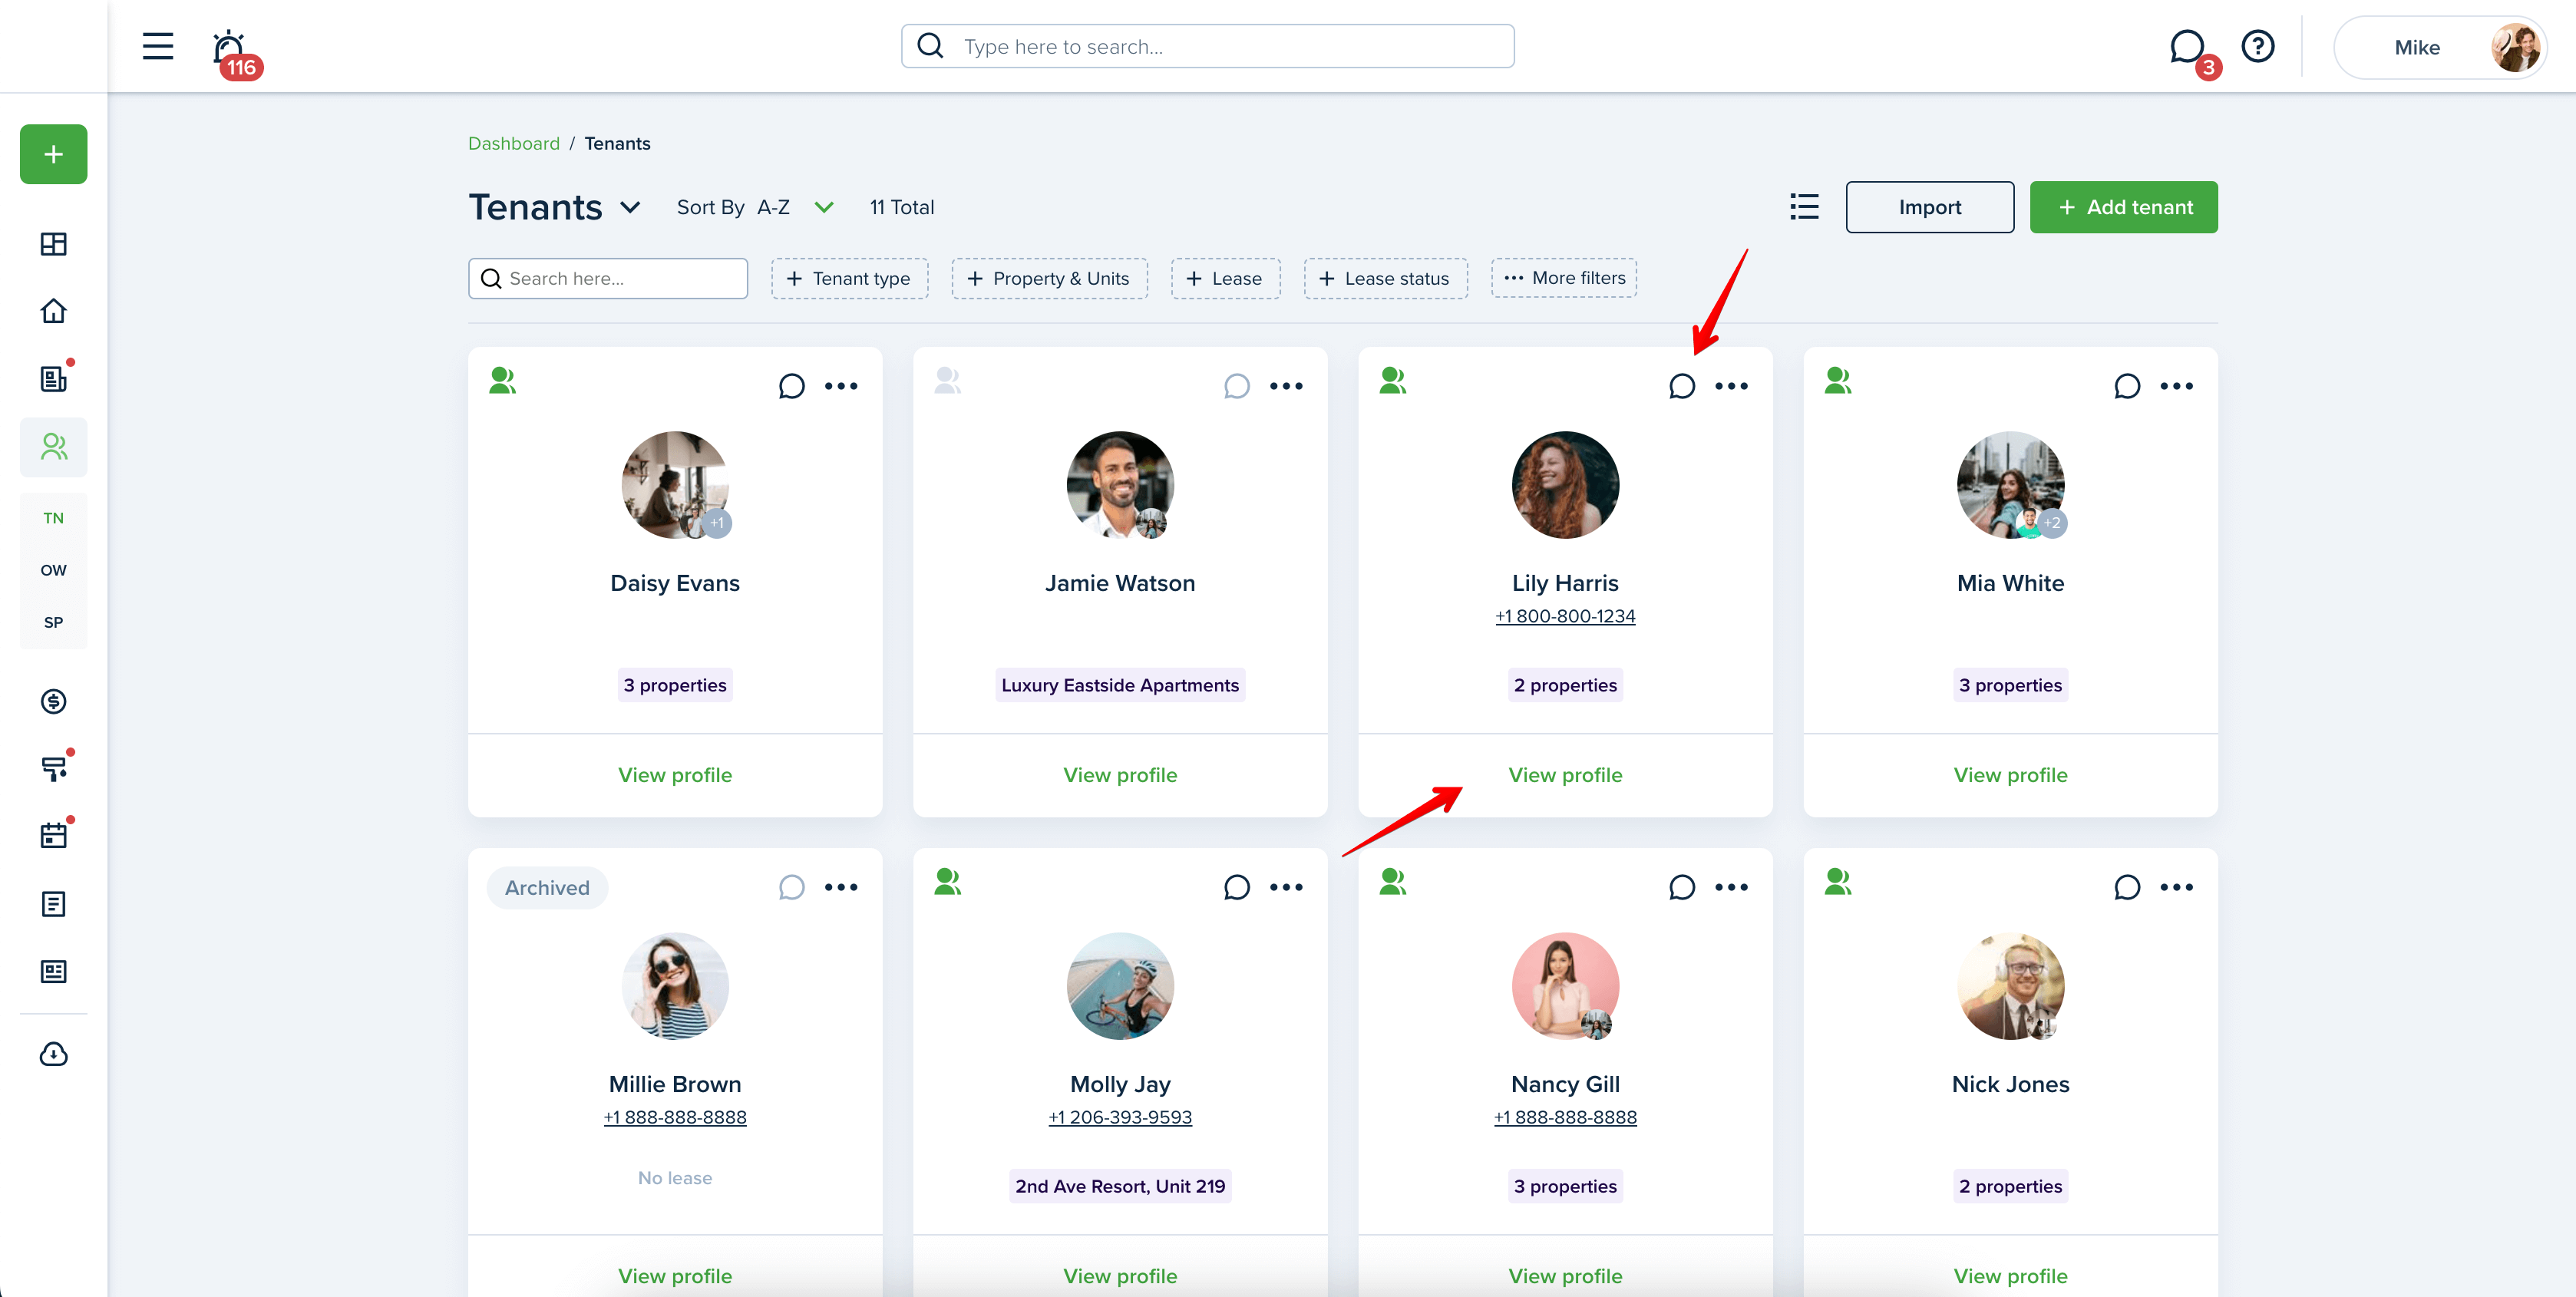
Task: Switch to list view icon
Action: pyautogui.click(x=1804, y=207)
